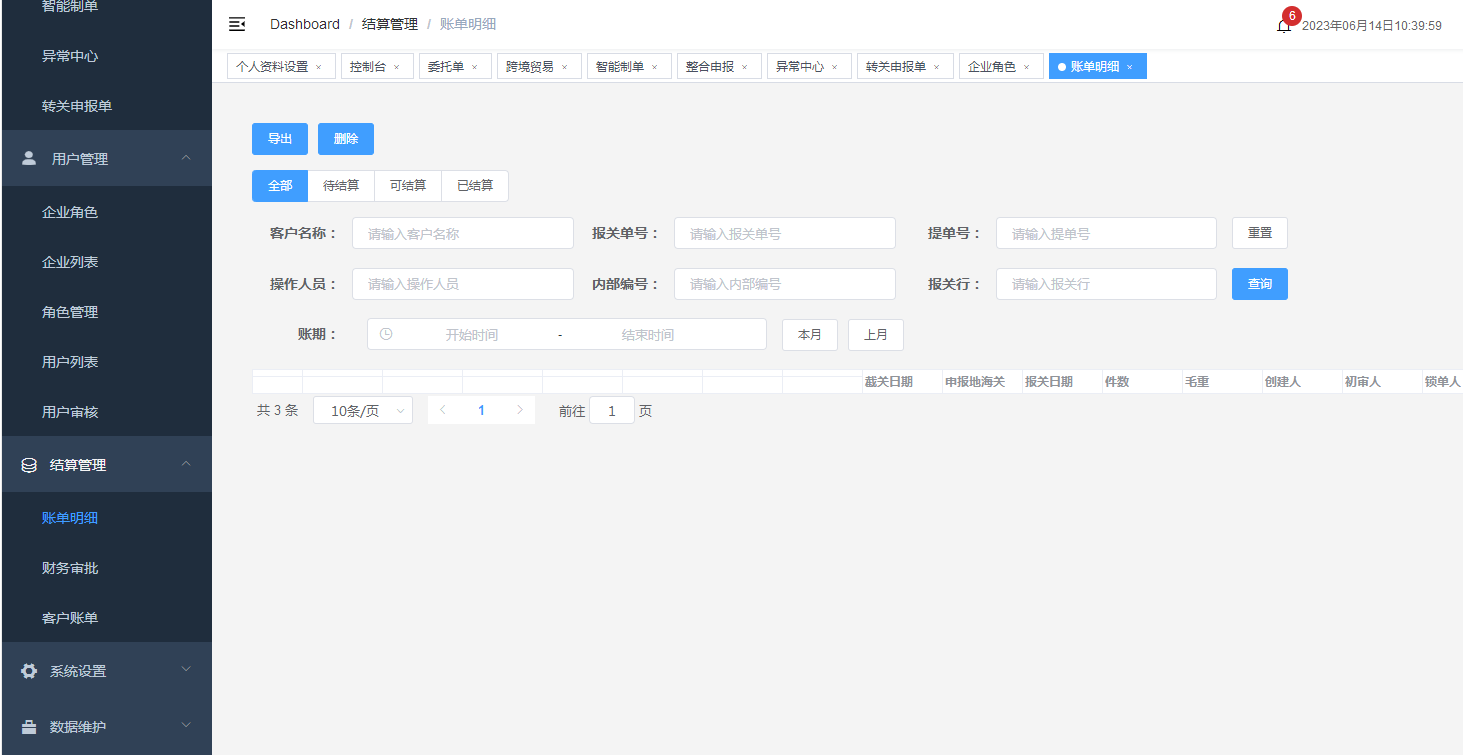Close the 跨境贸易 tab with x icon
This screenshot has width=1463, height=755.
point(564,67)
